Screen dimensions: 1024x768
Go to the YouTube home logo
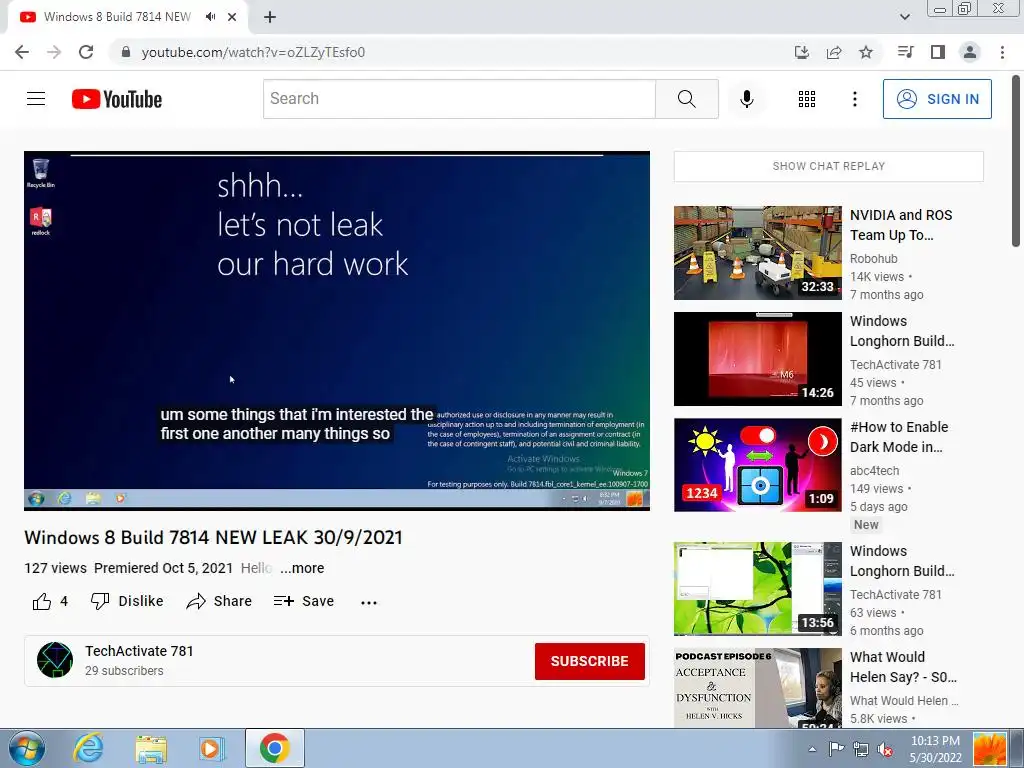117,99
